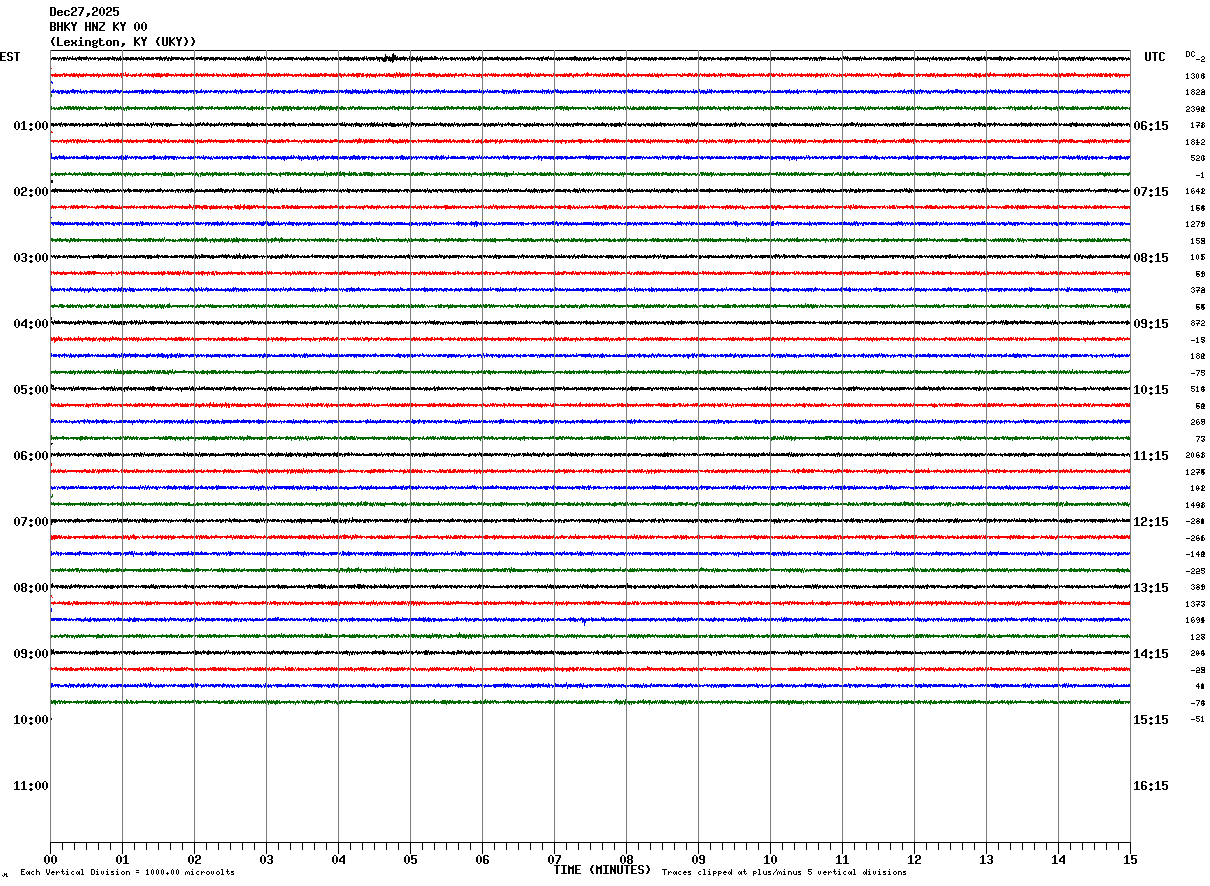Click the 01:00 EST row label

pyautogui.click(x=30, y=126)
